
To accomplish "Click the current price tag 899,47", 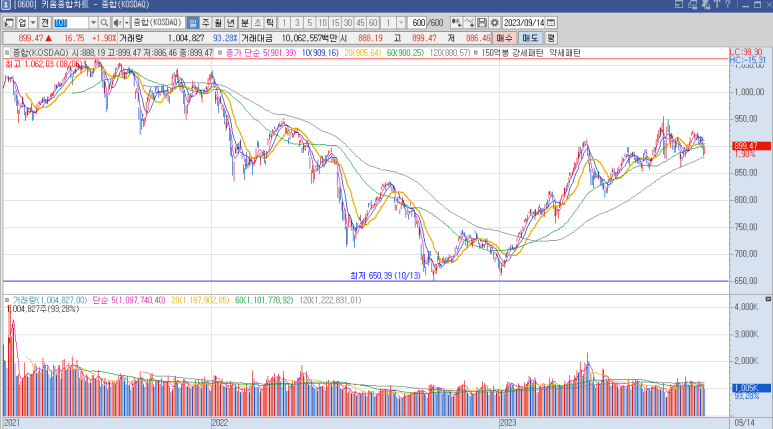I will pos(751,146).
